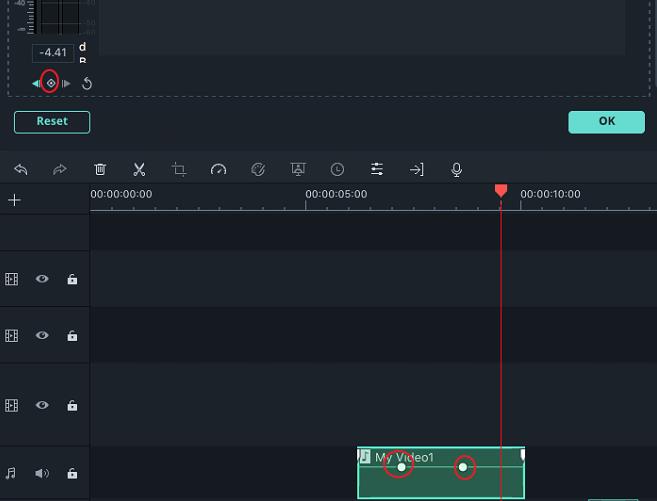Mute the audio track speaker icon
This screenshot has width=657, height=501.
(42, 473)
